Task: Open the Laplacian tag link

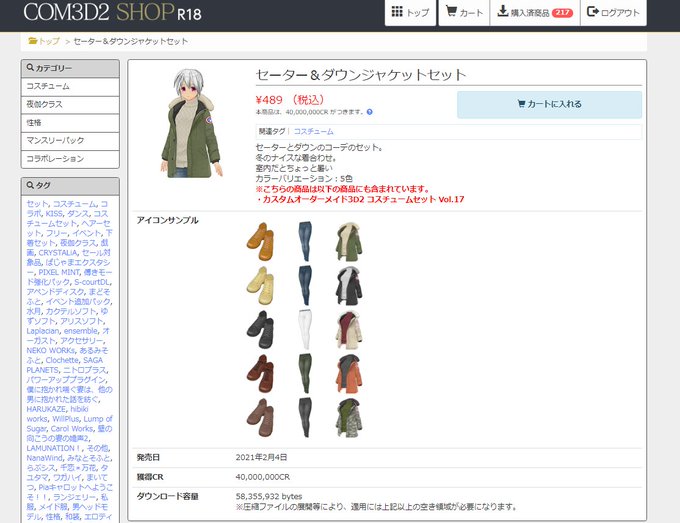Action: click(42, 331)
